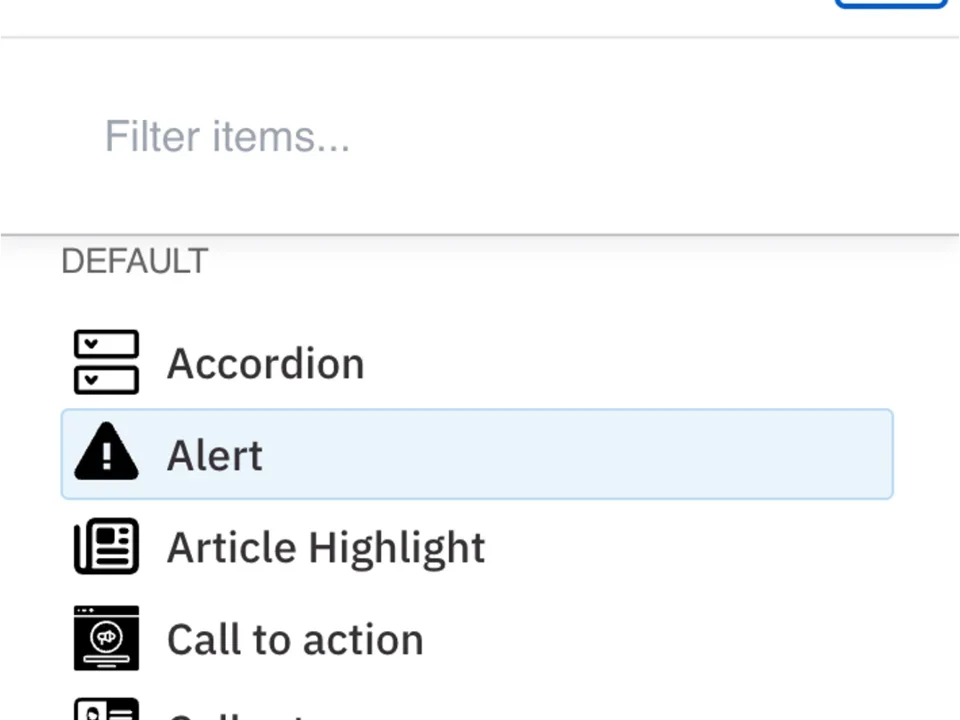Screen dimensions: 960x720
Task: Click the Accordion label text
Action: pos(265,362)
